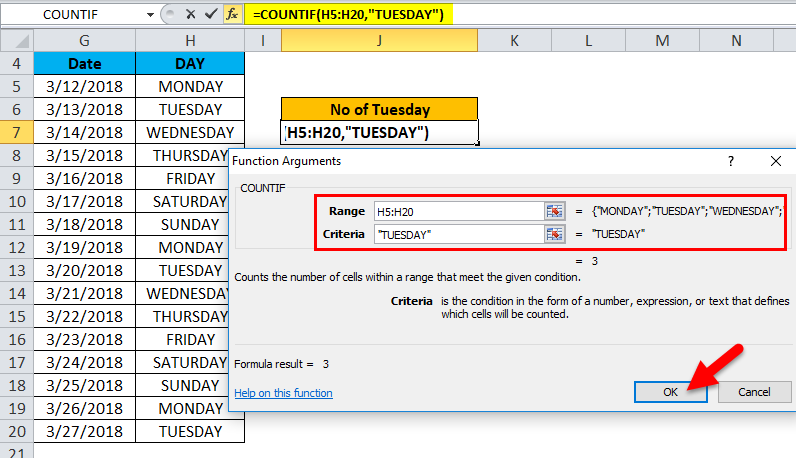
Task: Select date cell 3/27/2018
Action: click(x=84, y=432)
